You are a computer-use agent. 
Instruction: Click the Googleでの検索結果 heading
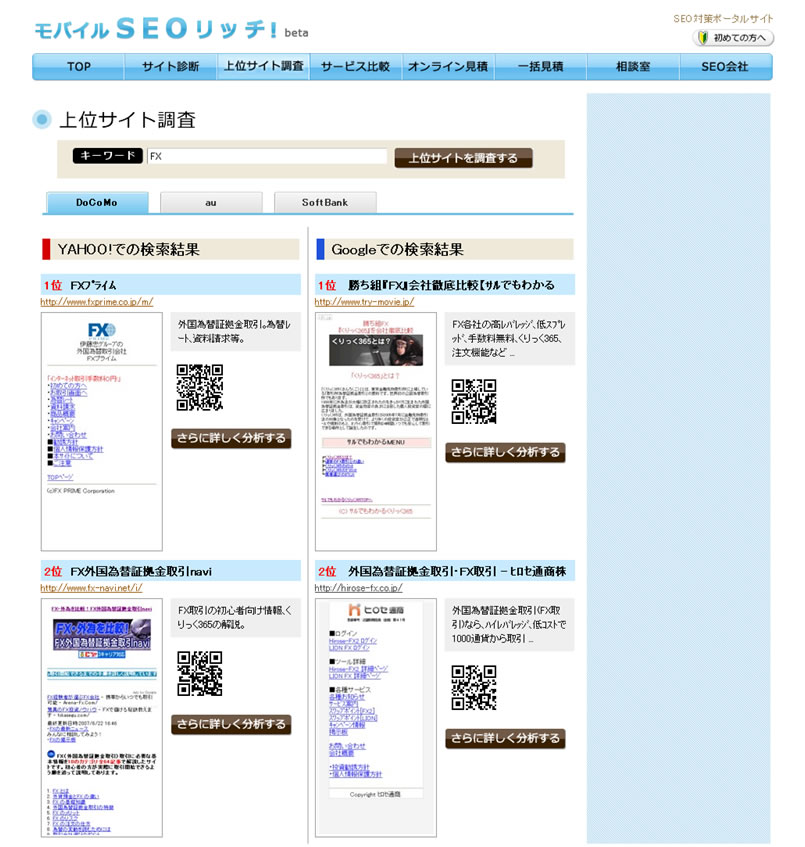pyautogui.click(x=398, y=250)
